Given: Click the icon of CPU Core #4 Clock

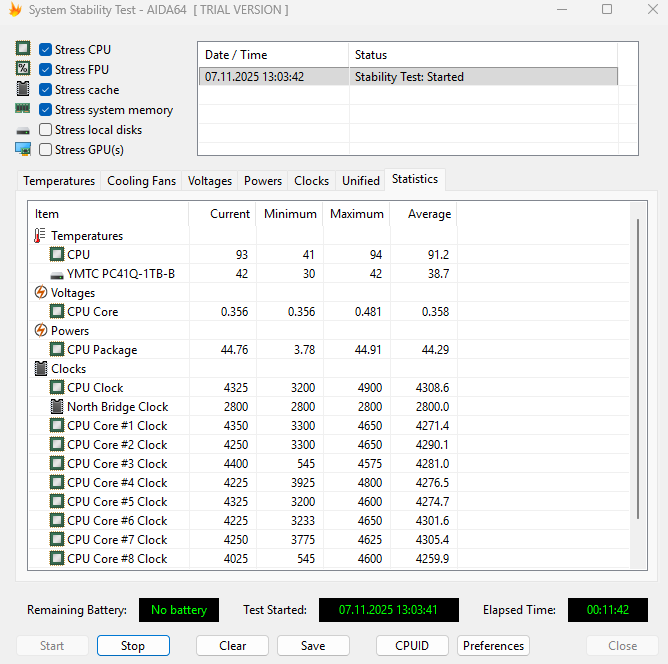Looking at the screenshot, I should 57,482.
